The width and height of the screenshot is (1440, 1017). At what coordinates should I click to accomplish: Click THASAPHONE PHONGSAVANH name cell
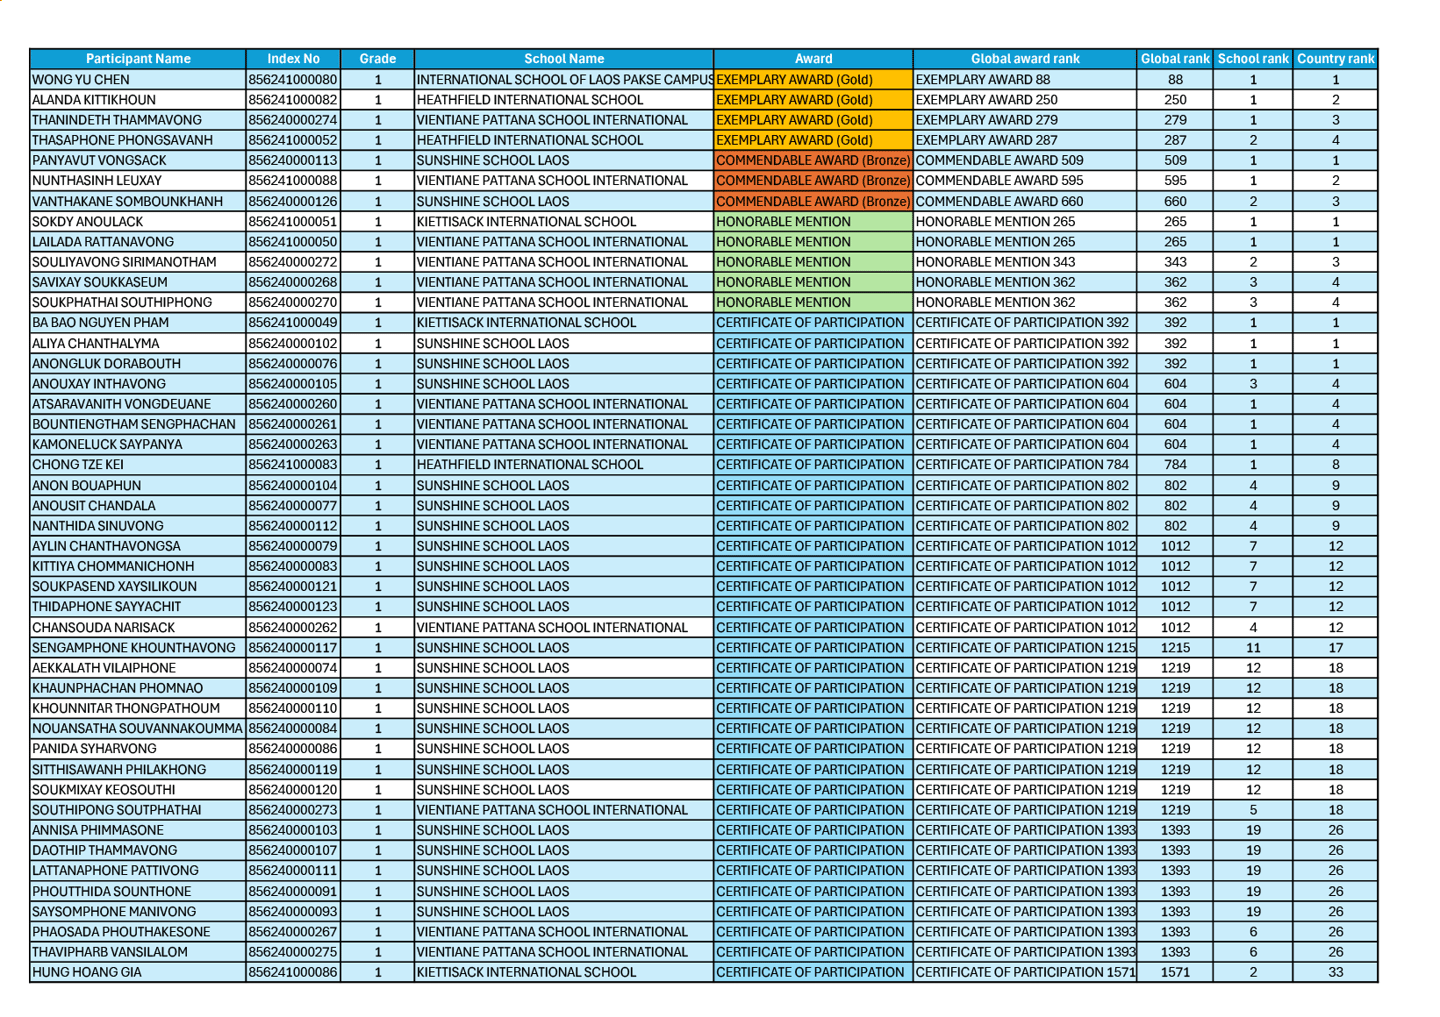click(138, 140)
